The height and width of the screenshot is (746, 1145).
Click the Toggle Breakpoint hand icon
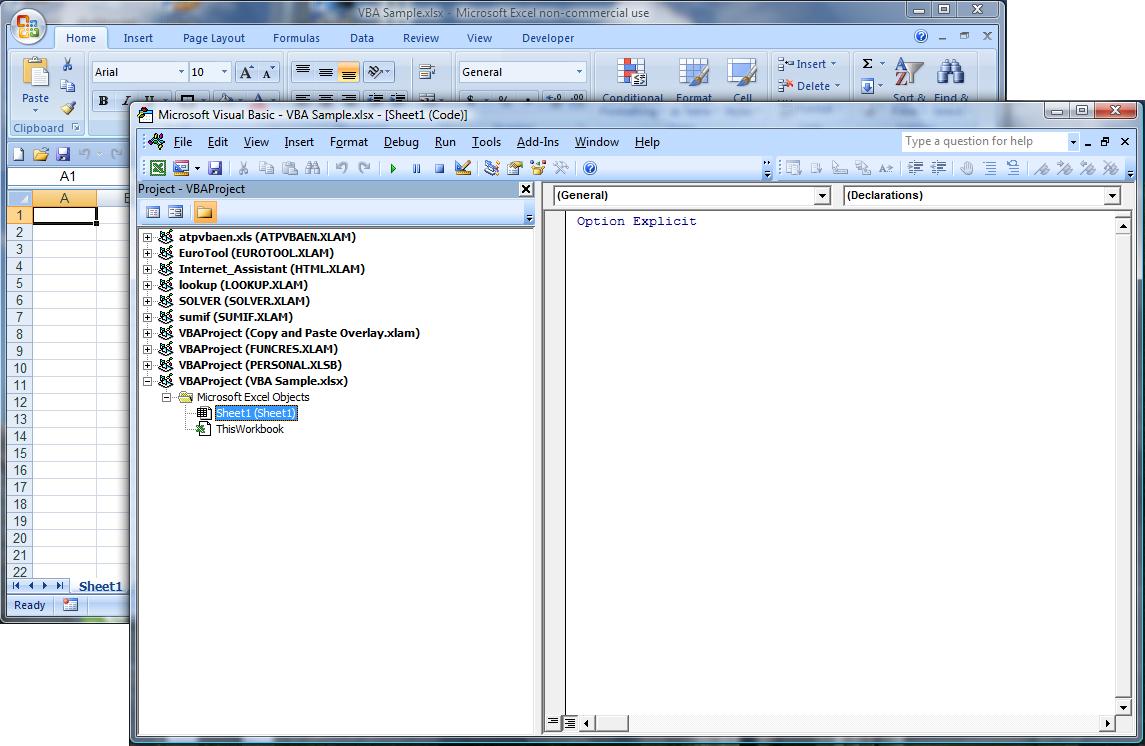click(x=967, y=169)
